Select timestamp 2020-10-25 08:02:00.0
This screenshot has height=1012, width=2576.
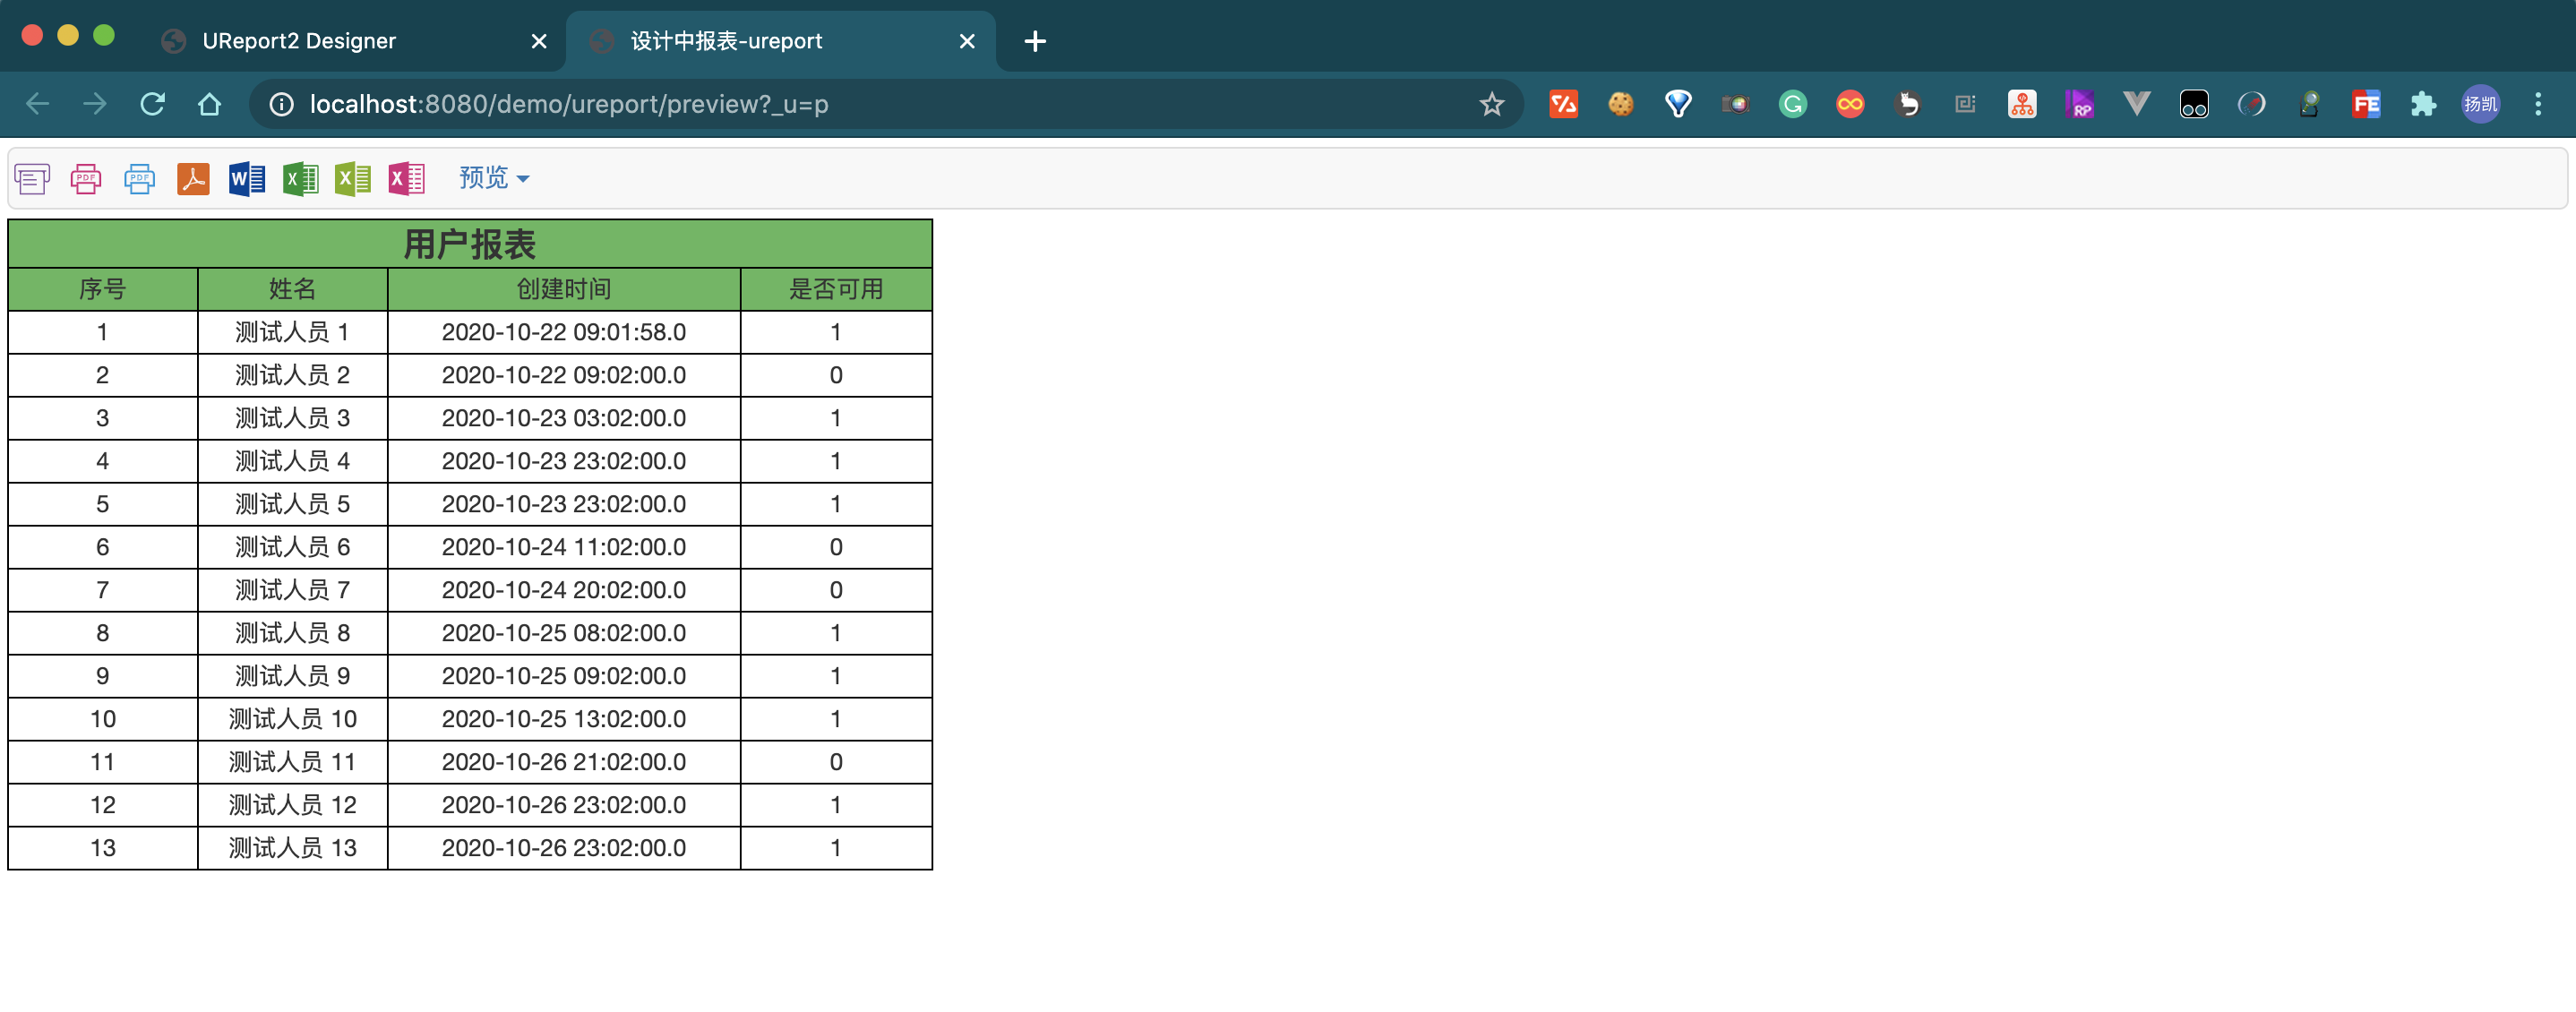click(564, 633)
